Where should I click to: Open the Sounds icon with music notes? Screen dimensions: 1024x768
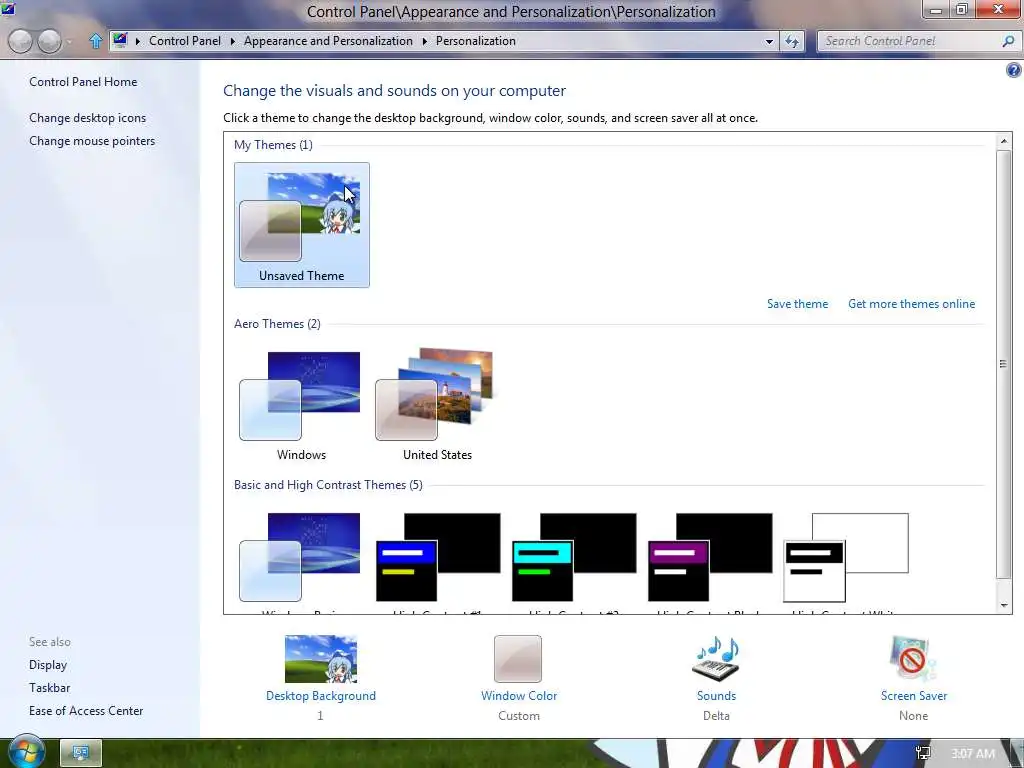716,659
